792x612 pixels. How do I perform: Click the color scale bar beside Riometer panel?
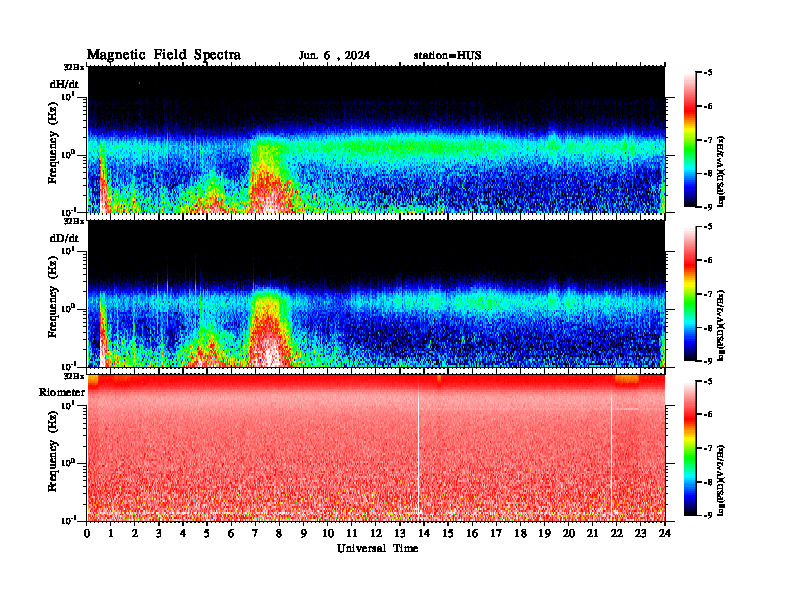click(689, 448)
